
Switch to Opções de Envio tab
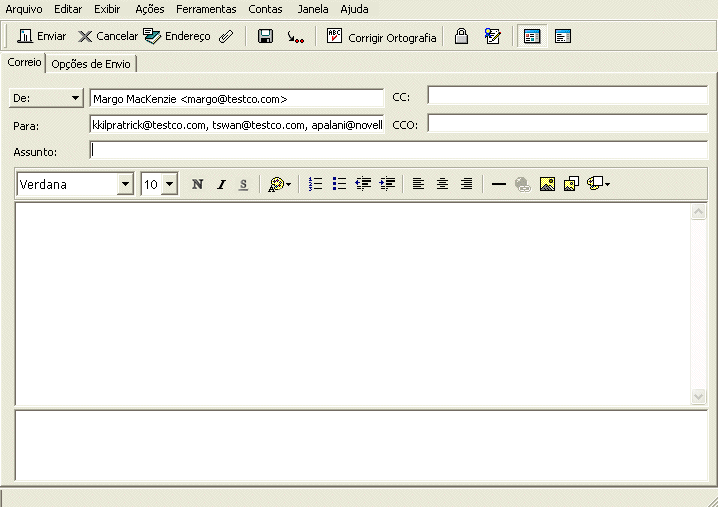(x=91, y=64)
